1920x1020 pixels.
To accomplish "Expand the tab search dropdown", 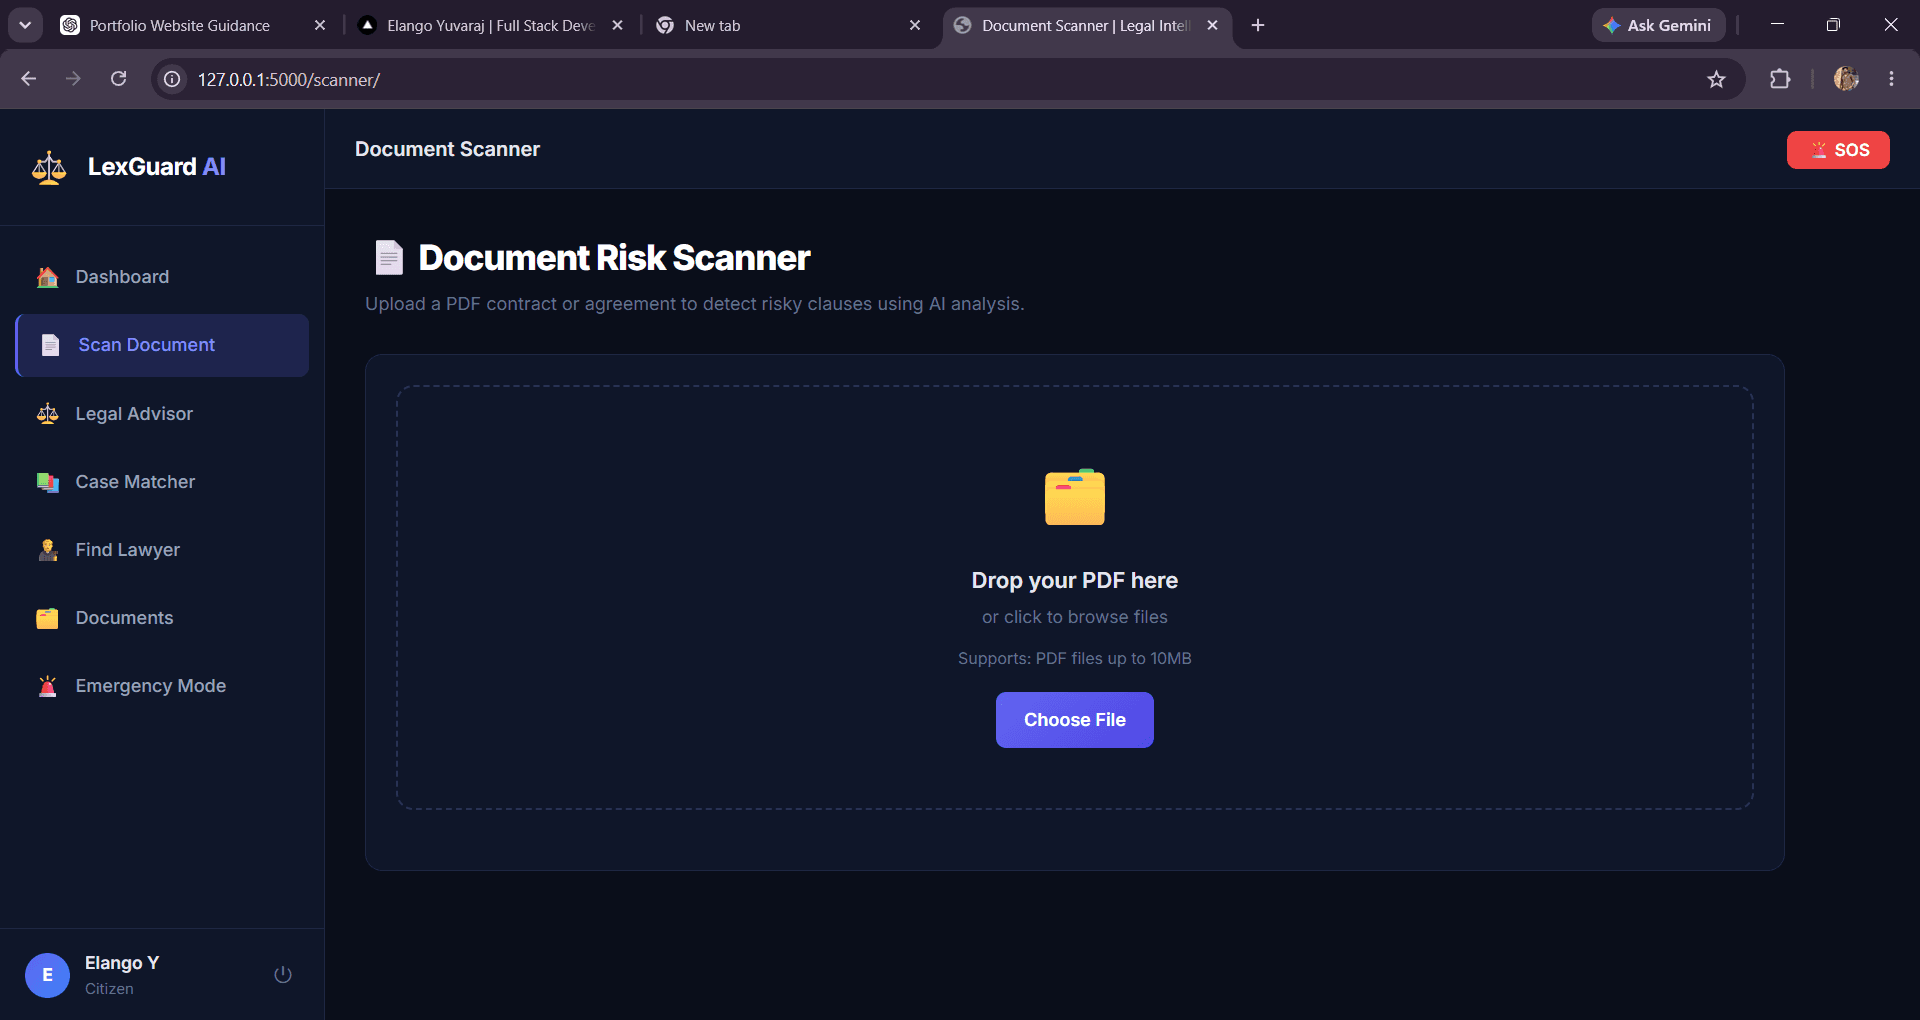I will (25, 25).
